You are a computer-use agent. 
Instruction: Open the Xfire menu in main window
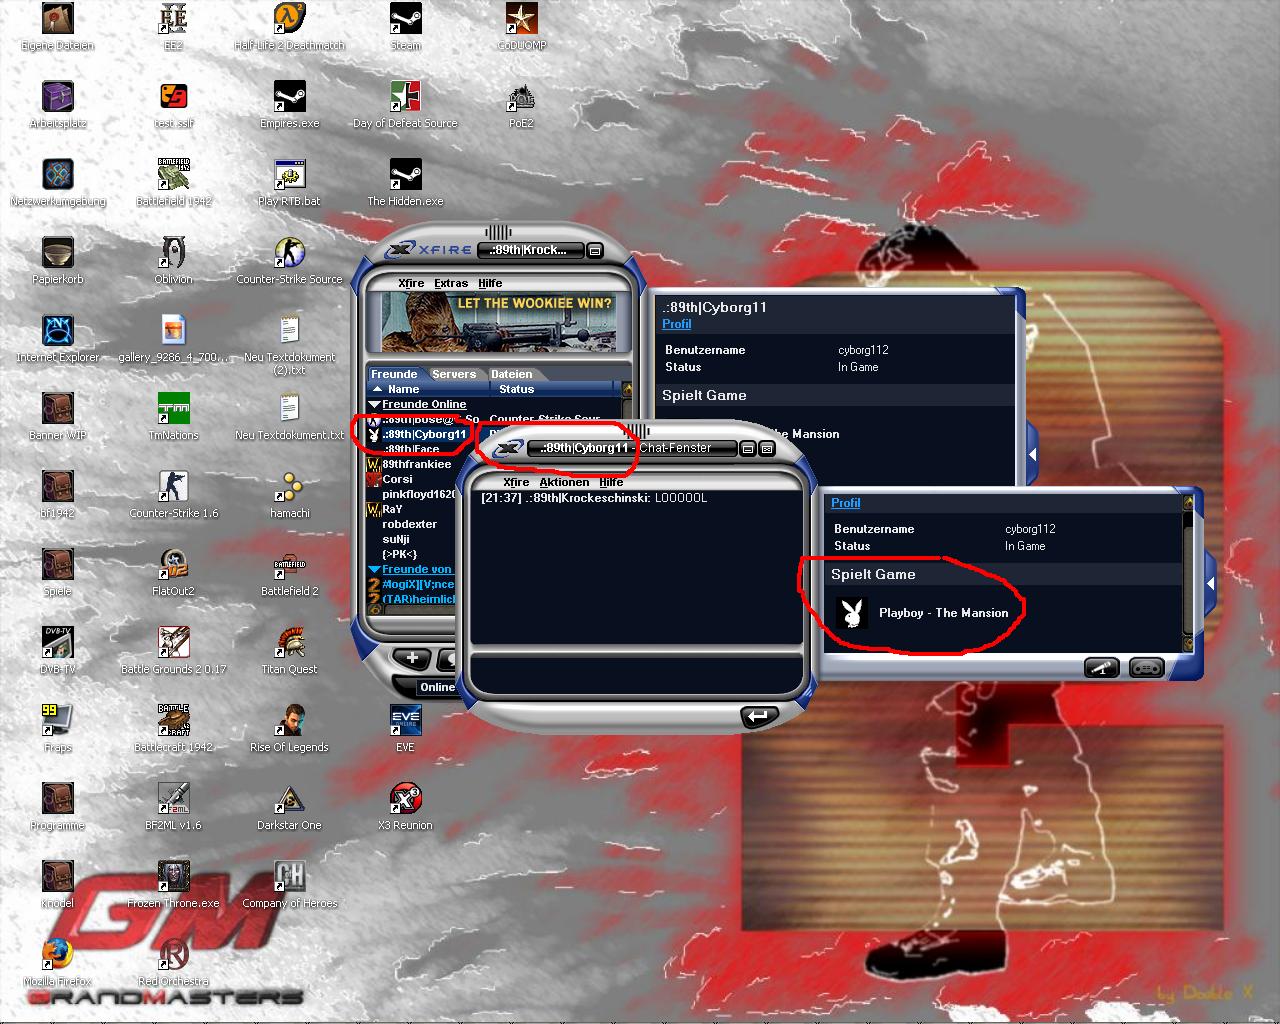[x=410, y=283]
